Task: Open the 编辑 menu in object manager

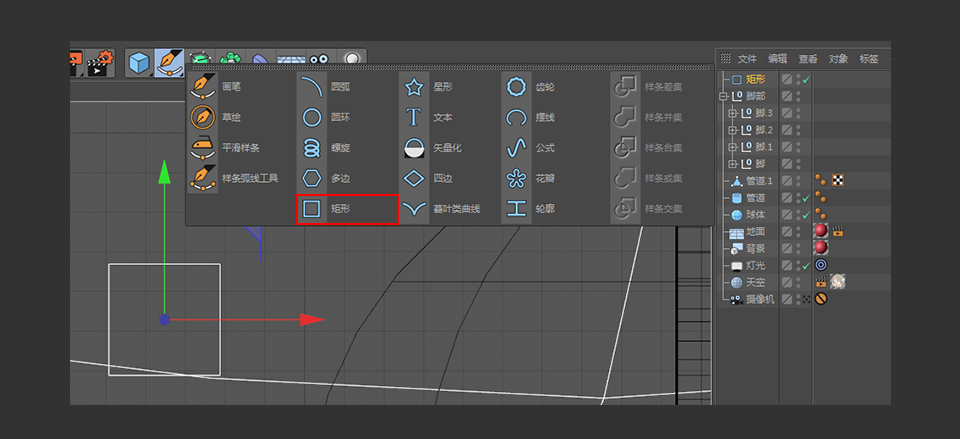Action: (778, 59)
